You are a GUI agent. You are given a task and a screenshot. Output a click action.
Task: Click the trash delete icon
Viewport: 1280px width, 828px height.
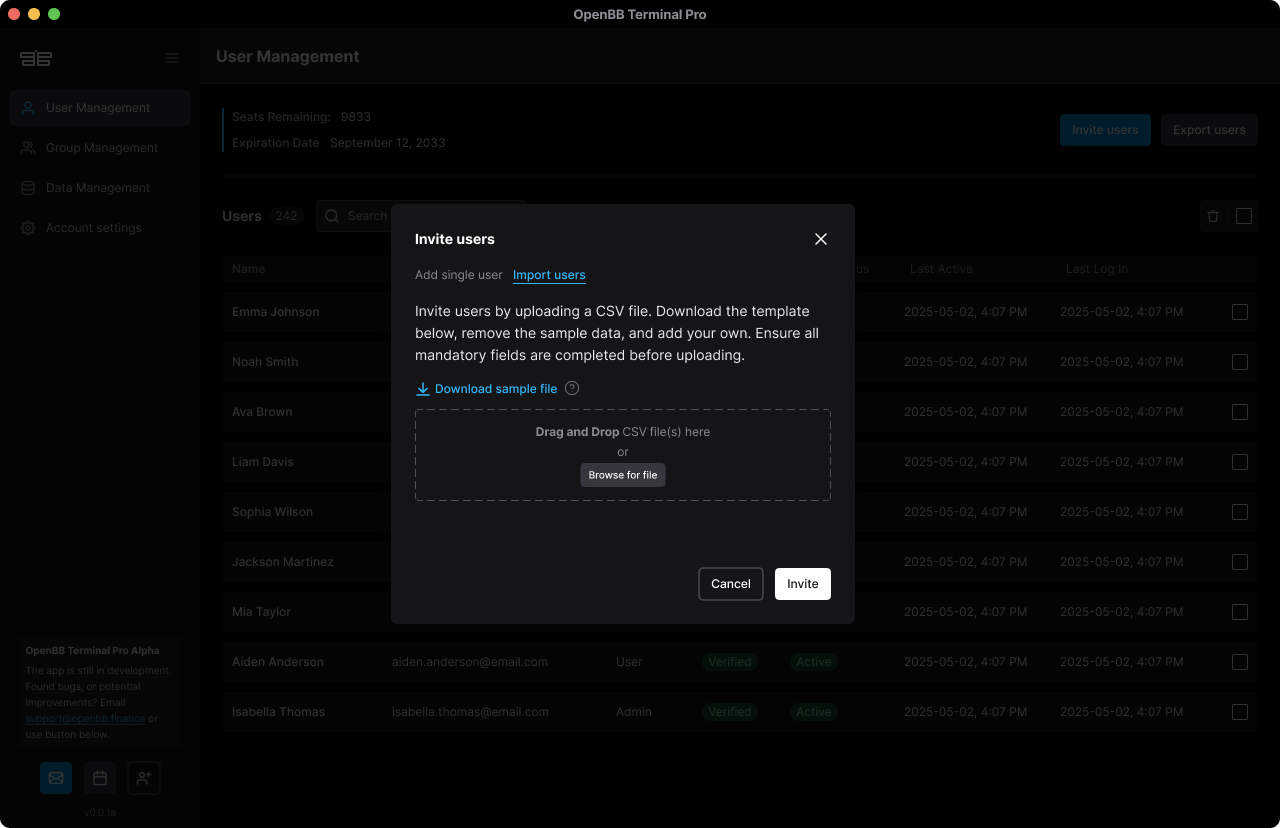pos(1213,216)
